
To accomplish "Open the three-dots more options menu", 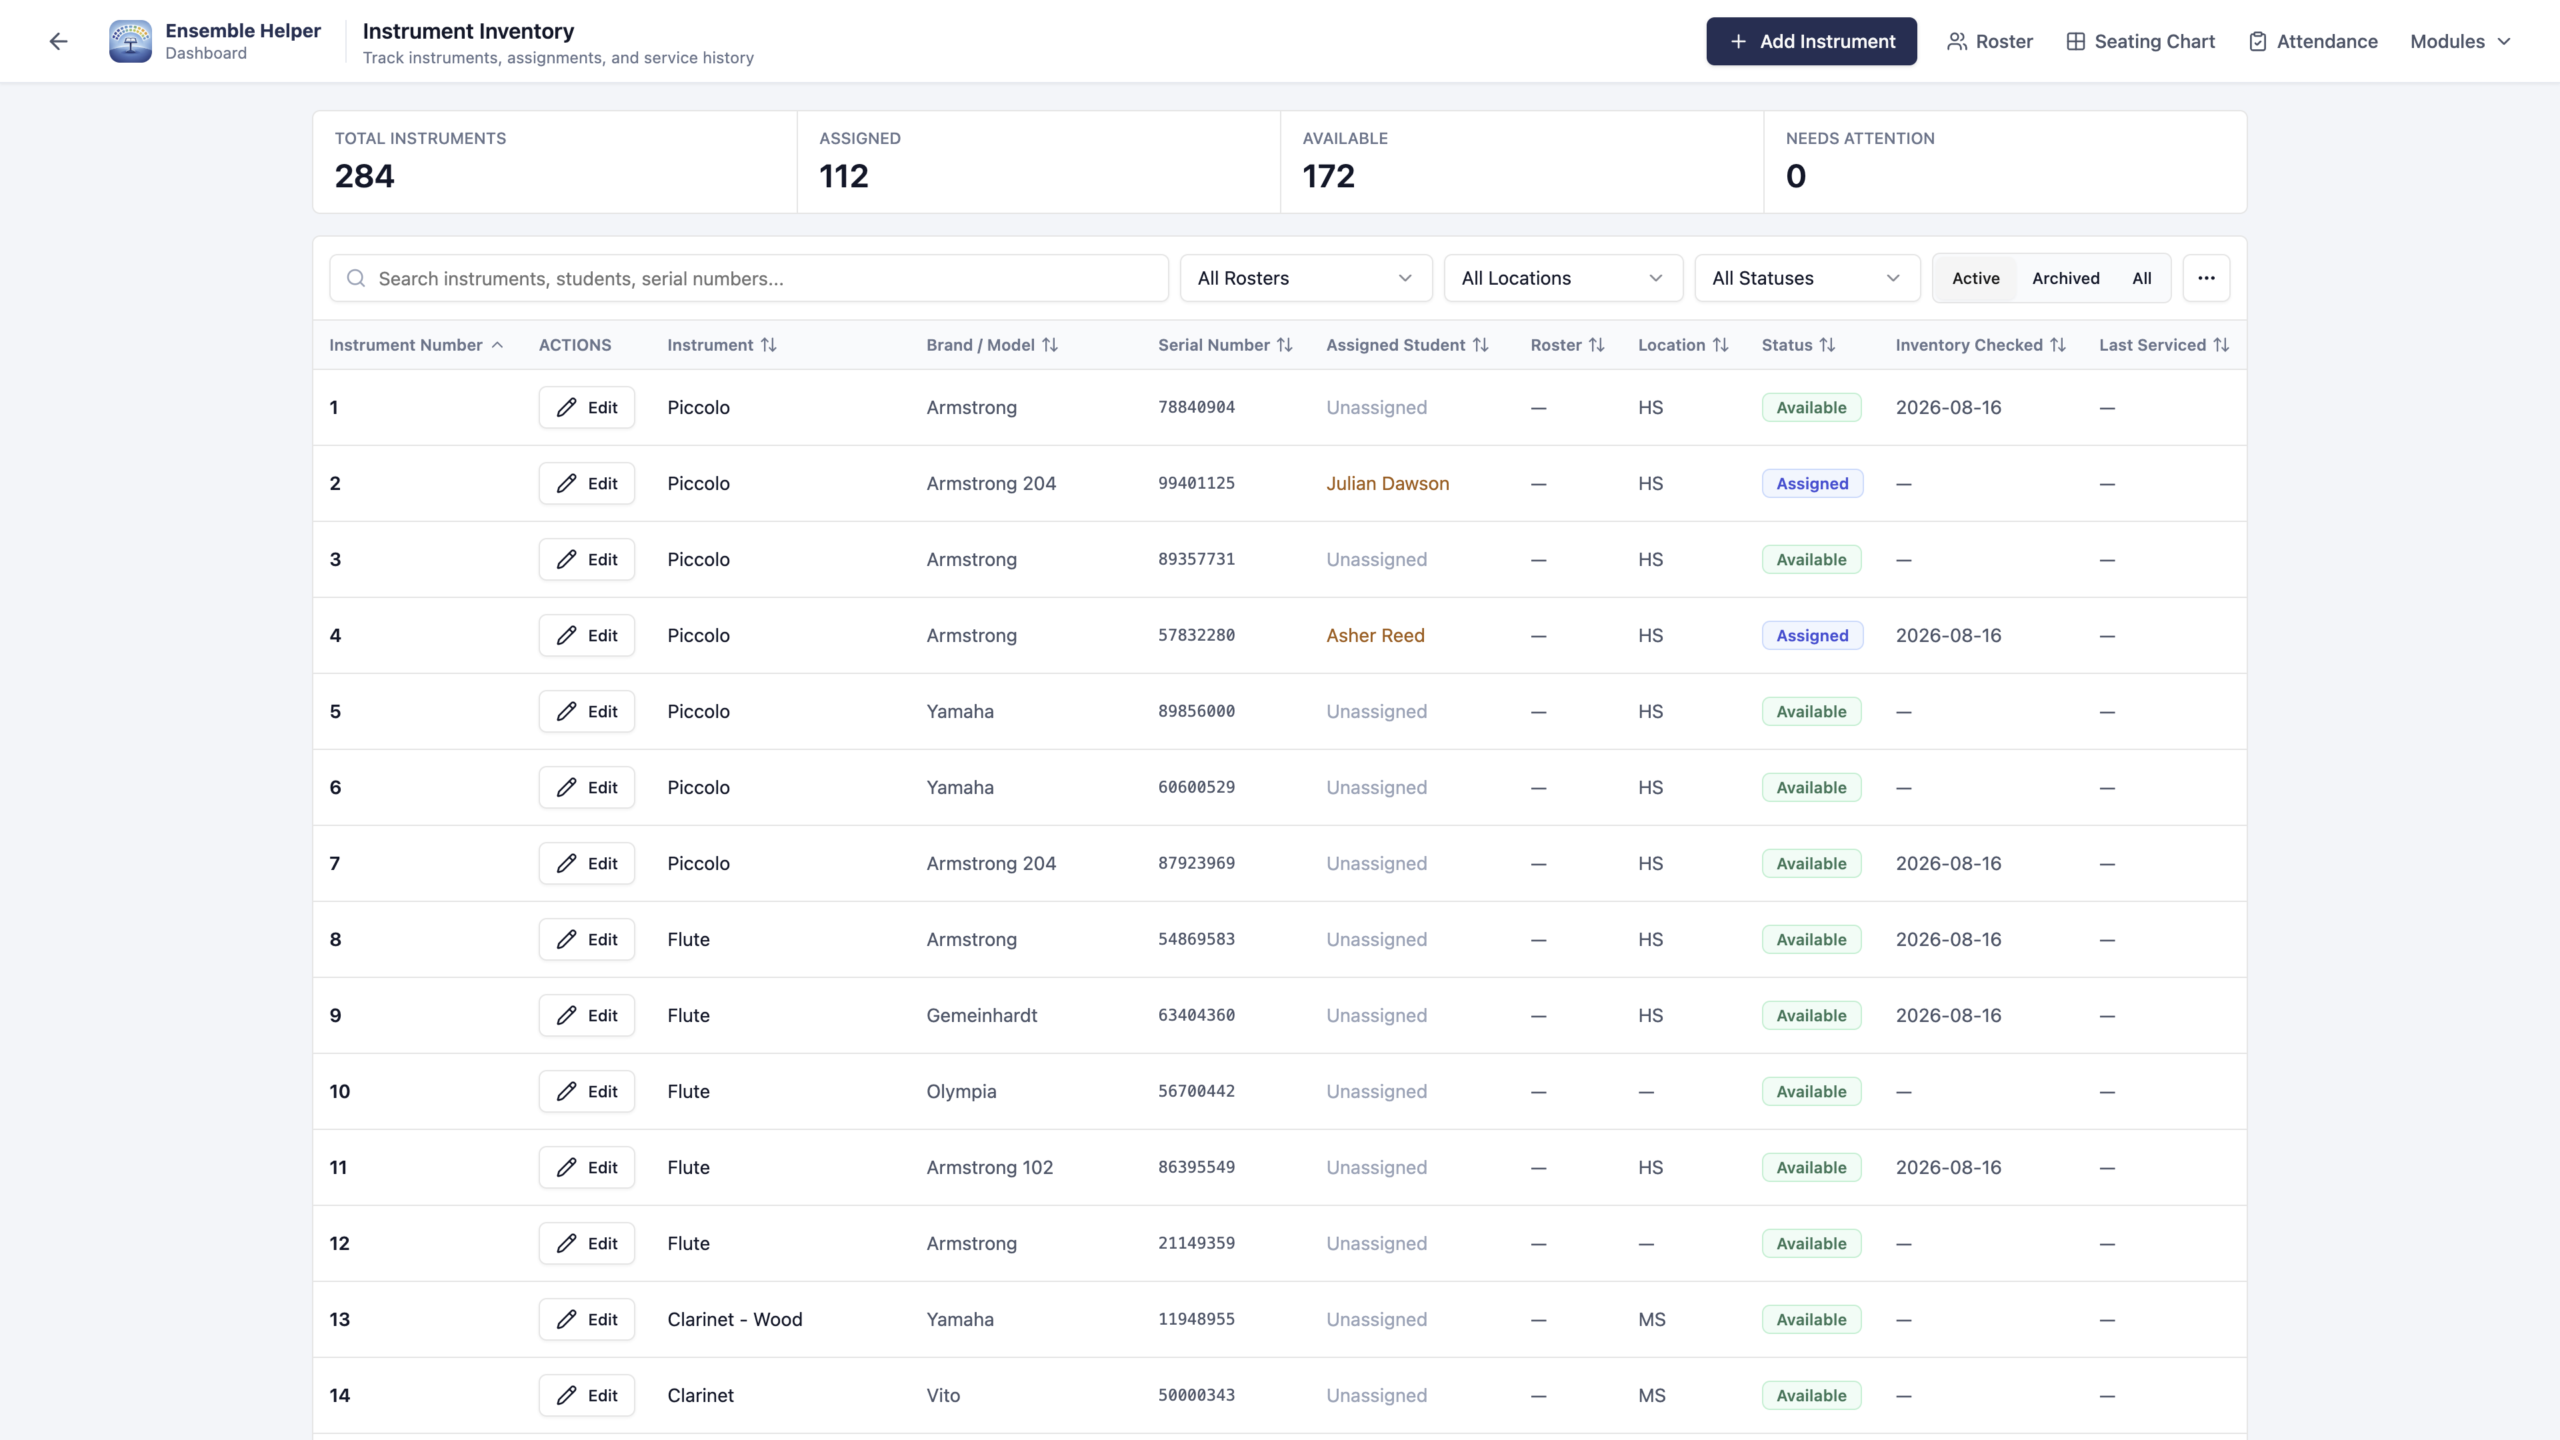I will pyautogui.click(x=2206, y=278).
